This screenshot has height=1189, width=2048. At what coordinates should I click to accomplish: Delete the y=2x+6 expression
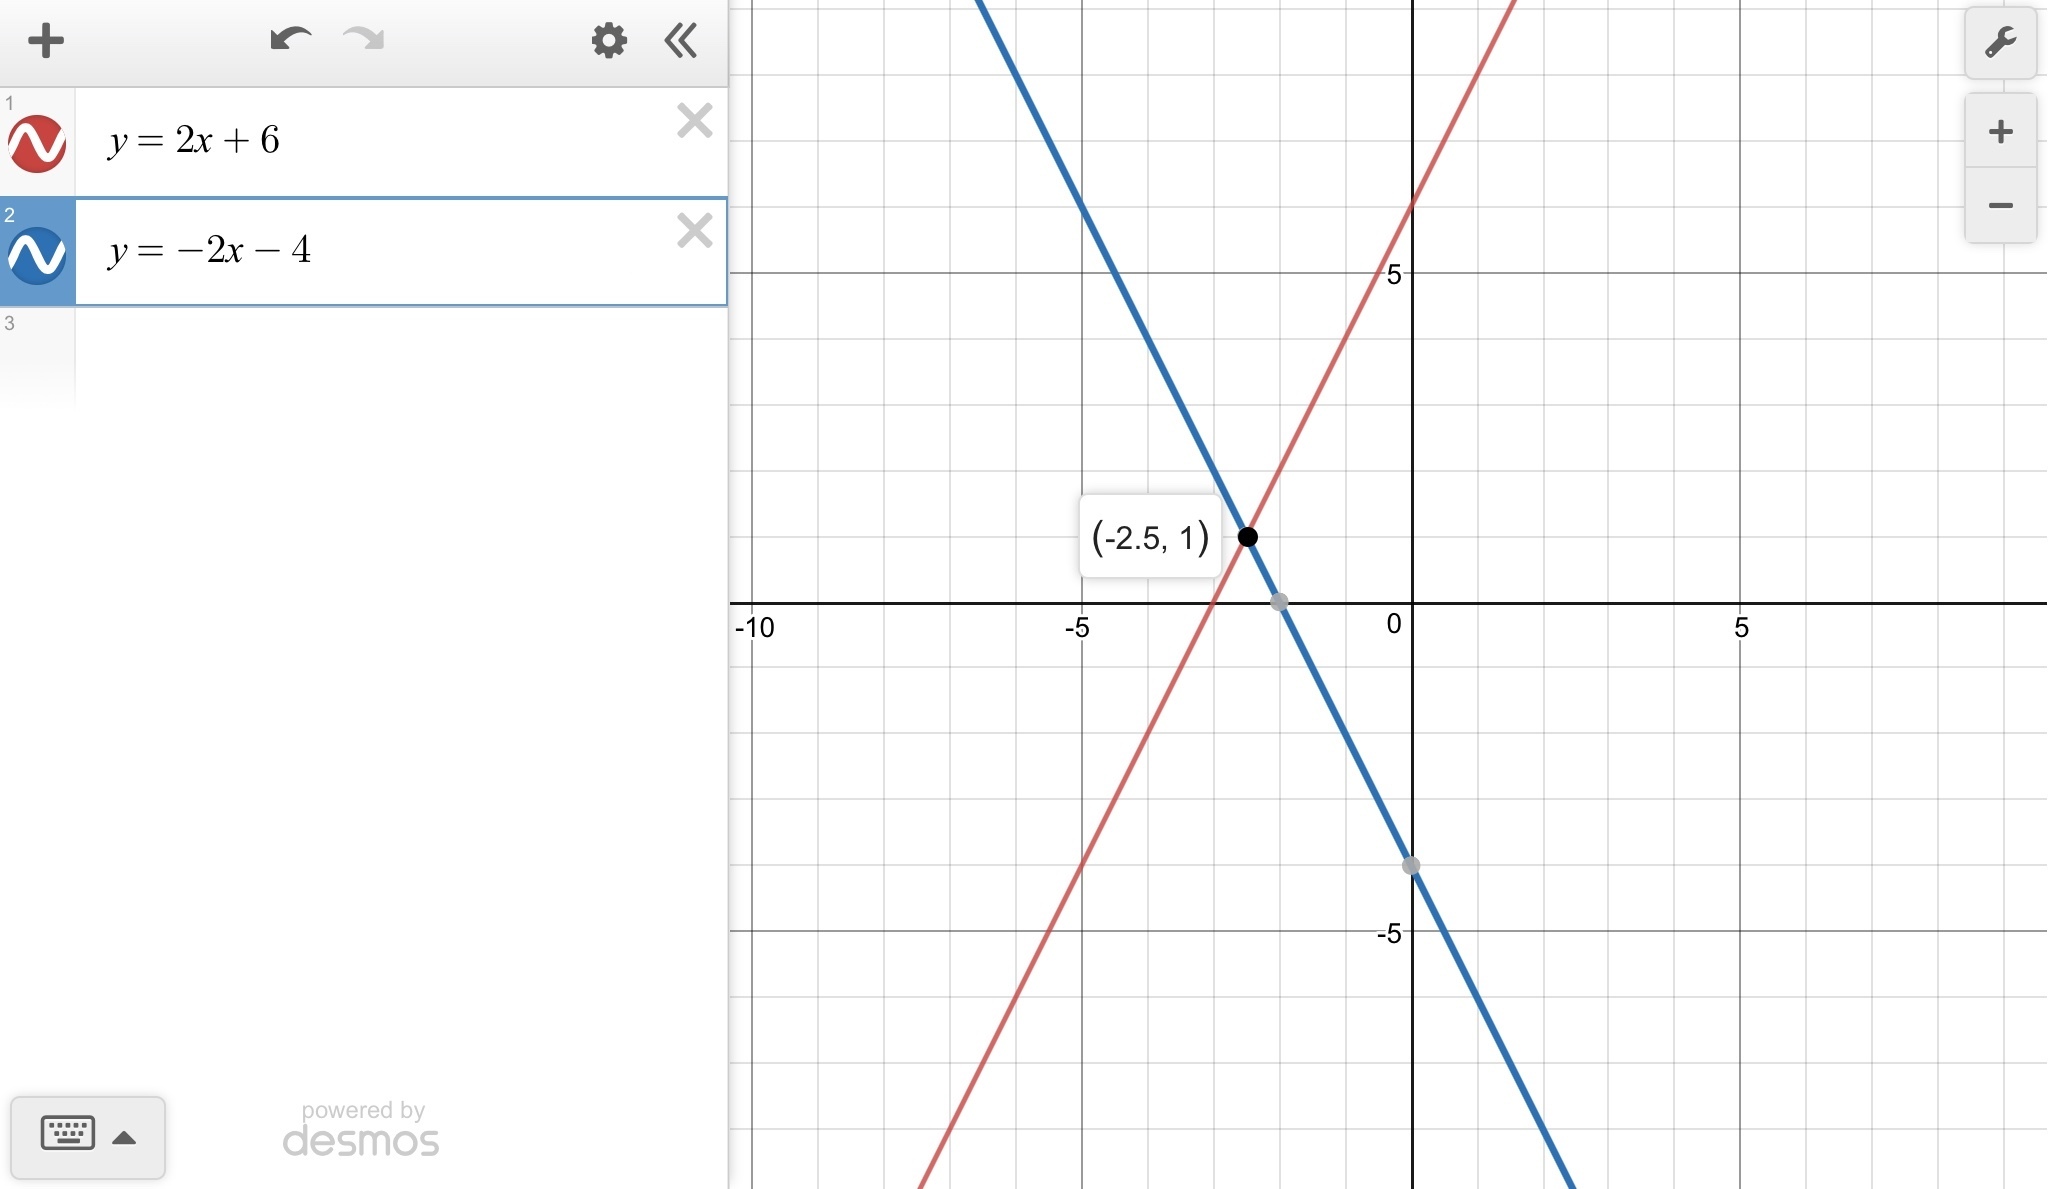click(x=694, y=121)
